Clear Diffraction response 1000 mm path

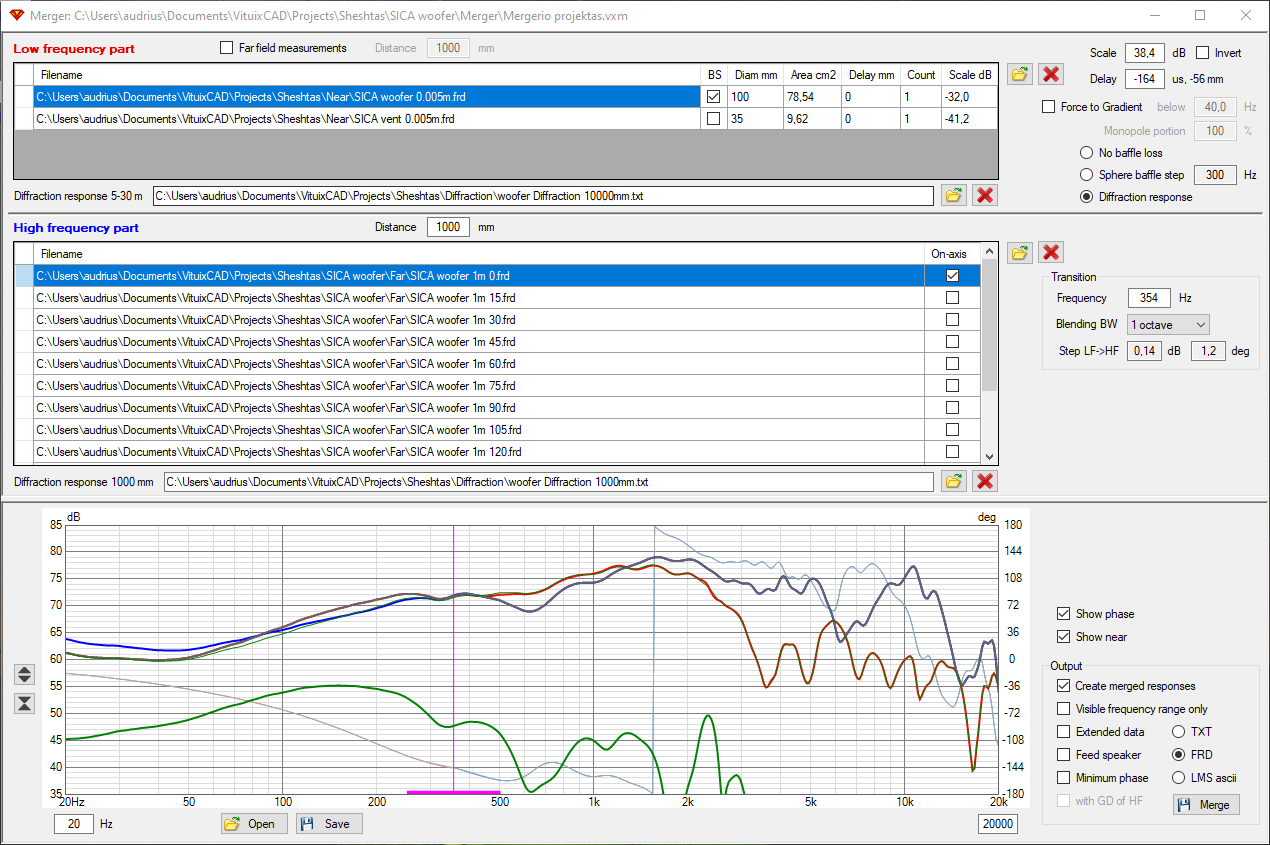click(985, 481)
